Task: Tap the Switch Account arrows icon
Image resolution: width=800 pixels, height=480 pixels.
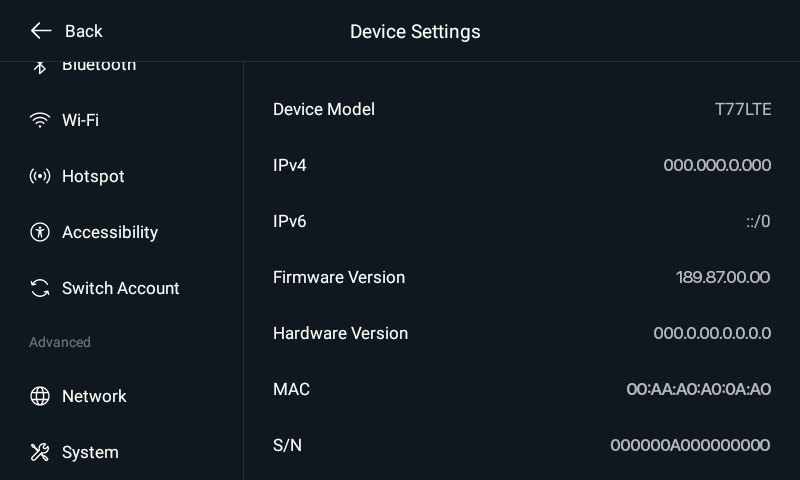Action: point(40,288)
